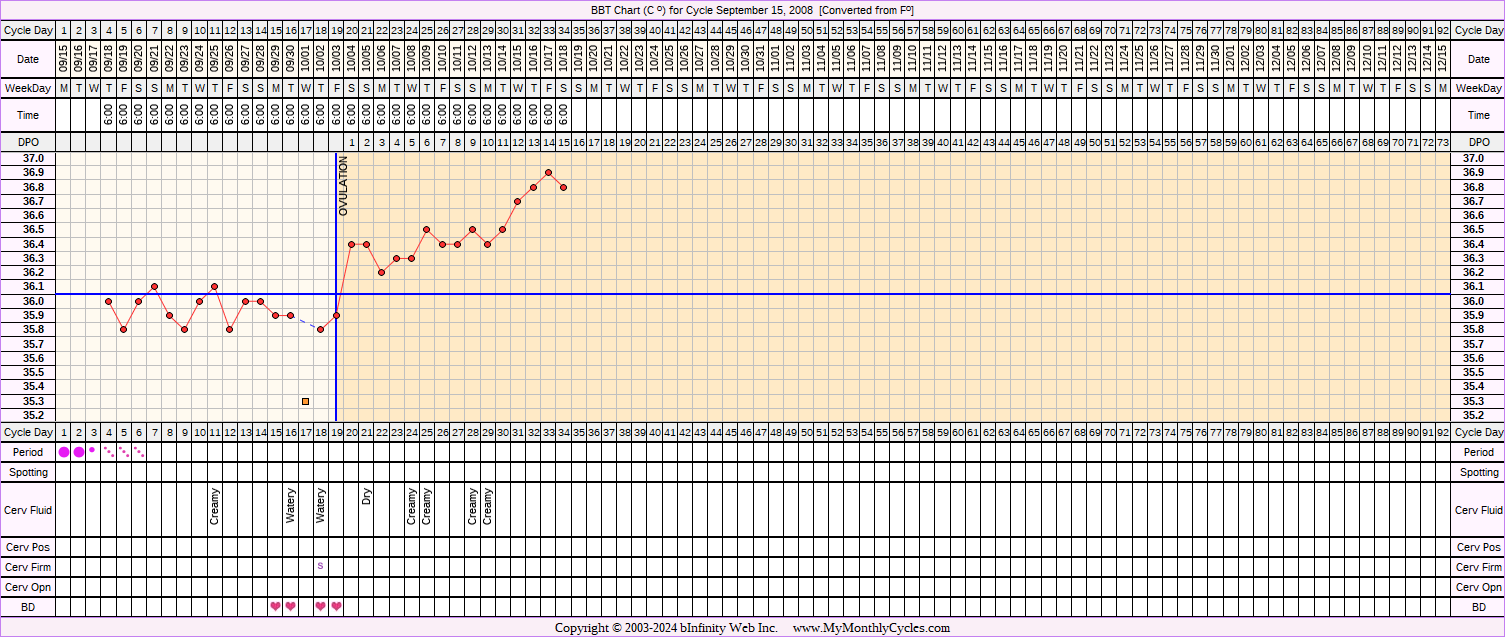
Task: Click the purple S in Cerv Firm row
Action: click(320, 566)
